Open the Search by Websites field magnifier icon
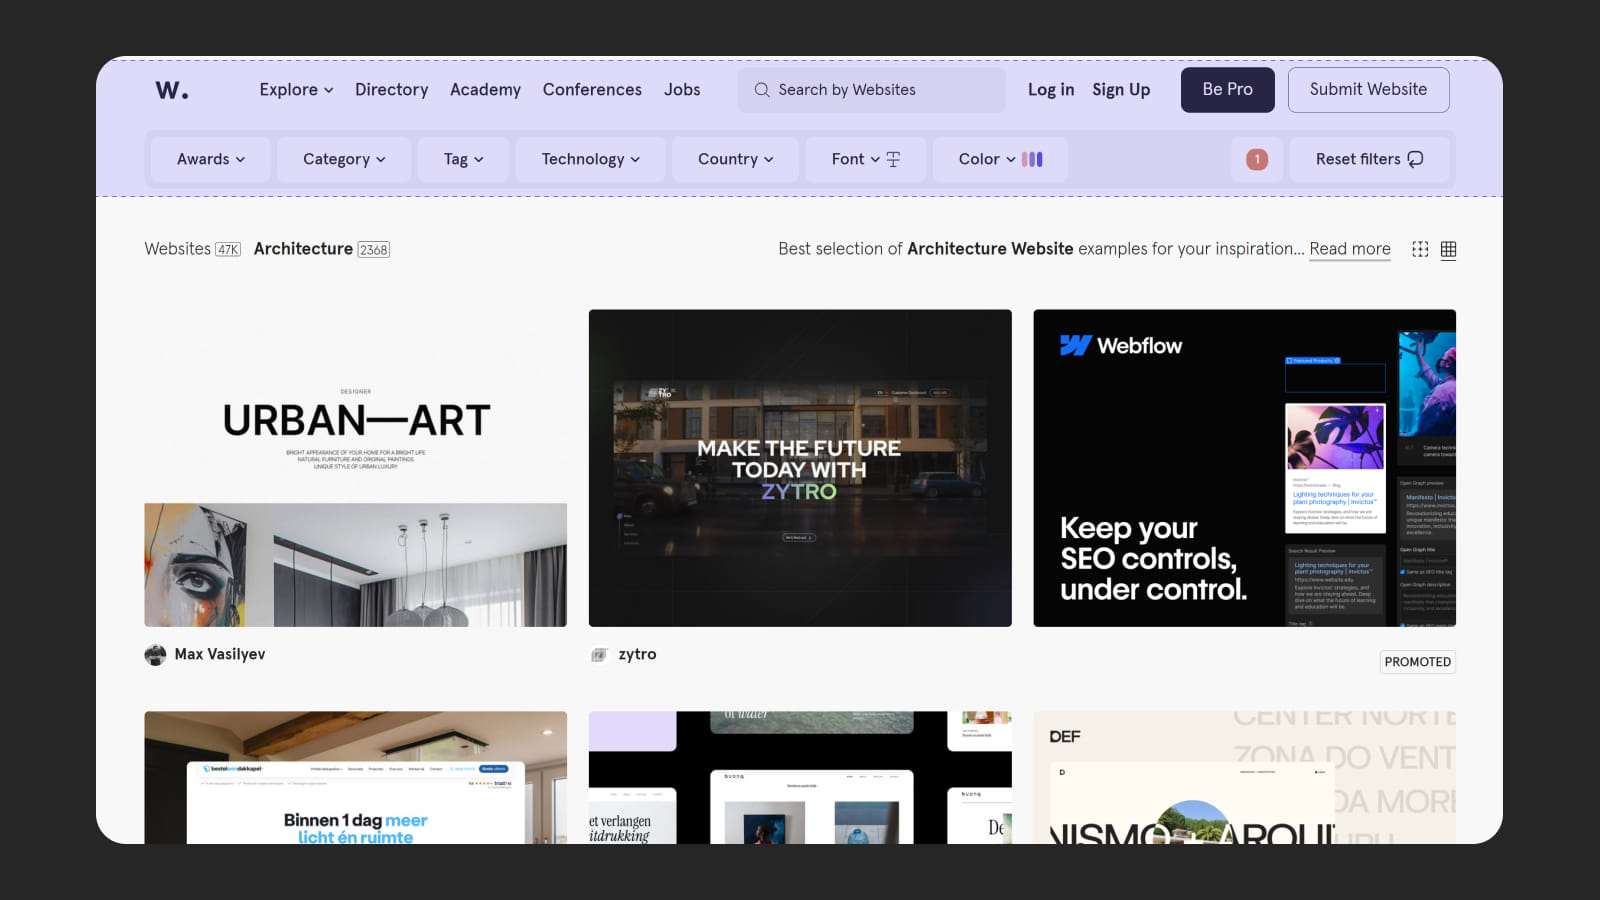Viewport: 1600px width, 900px height. [x=761, y=90]
